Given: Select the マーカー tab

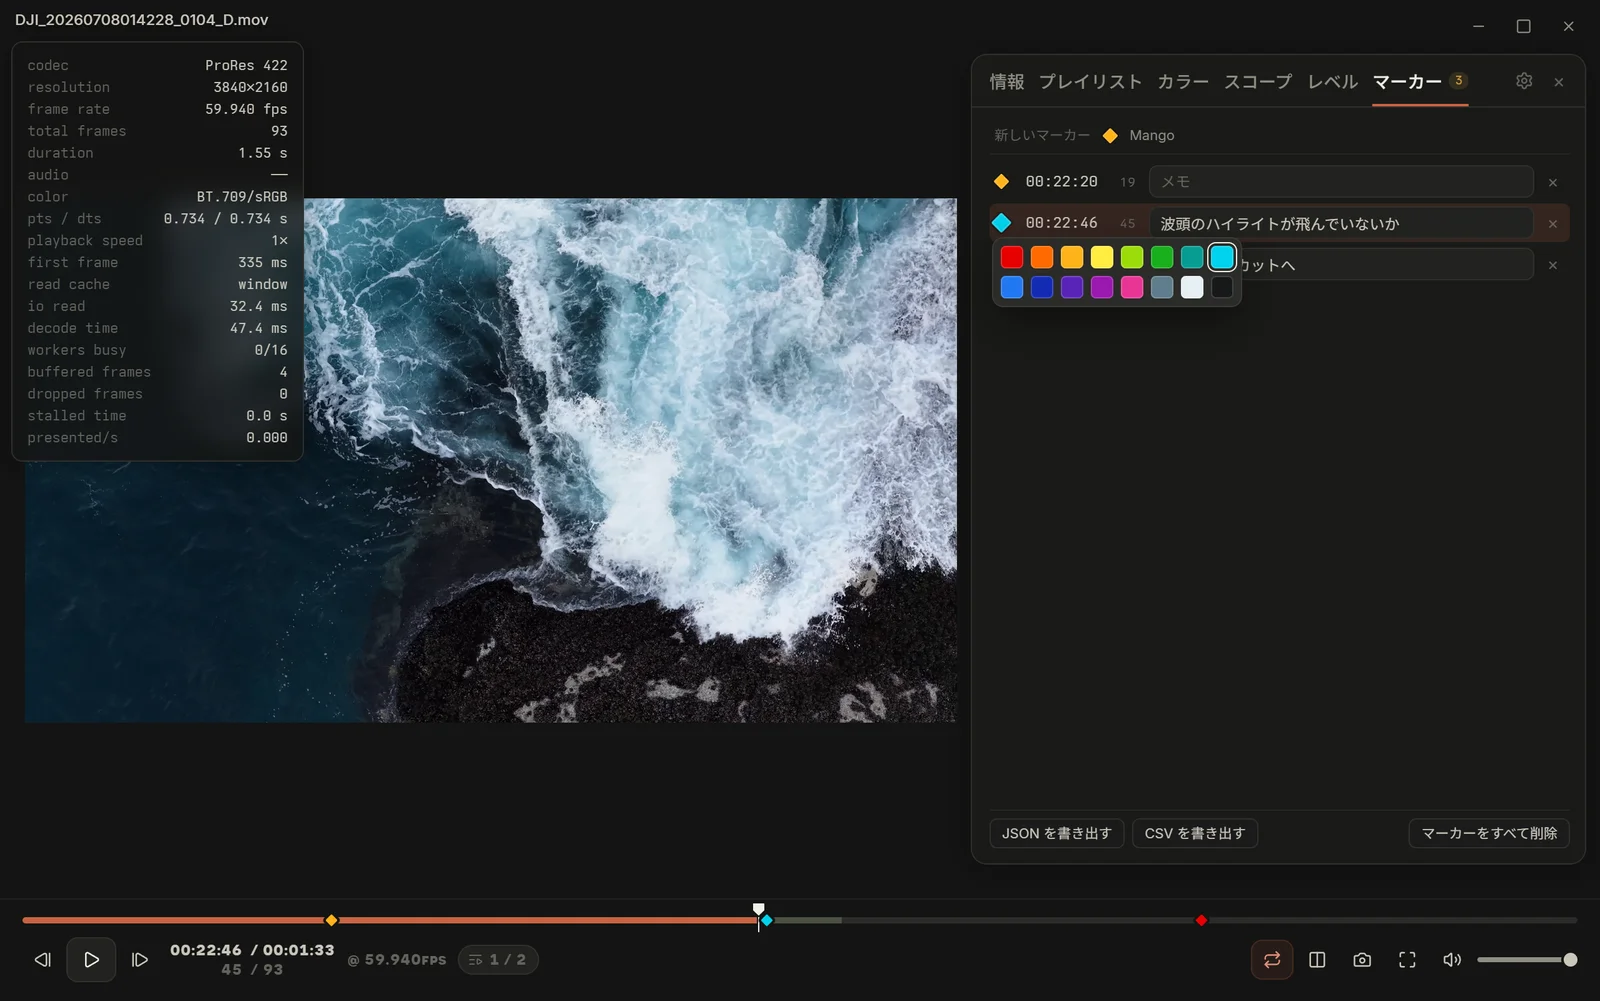Looking at the screenshot, I should pyautogui.click(x=1420, y=82).
